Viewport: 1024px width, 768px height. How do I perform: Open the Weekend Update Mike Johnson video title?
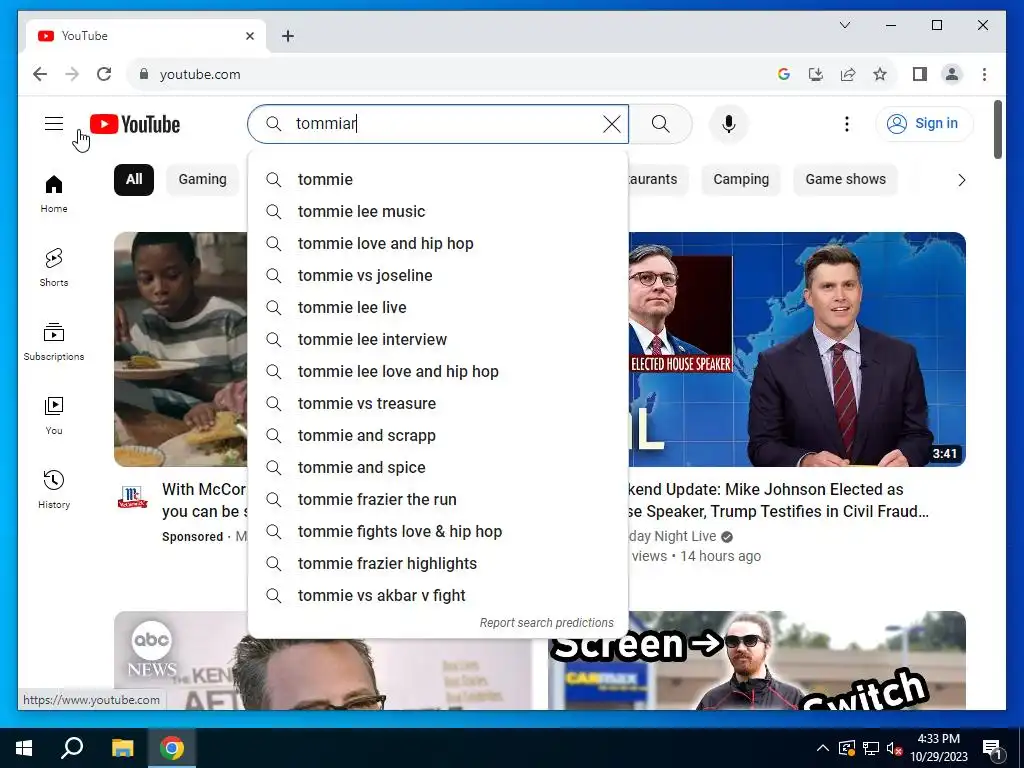pos(778,500)
